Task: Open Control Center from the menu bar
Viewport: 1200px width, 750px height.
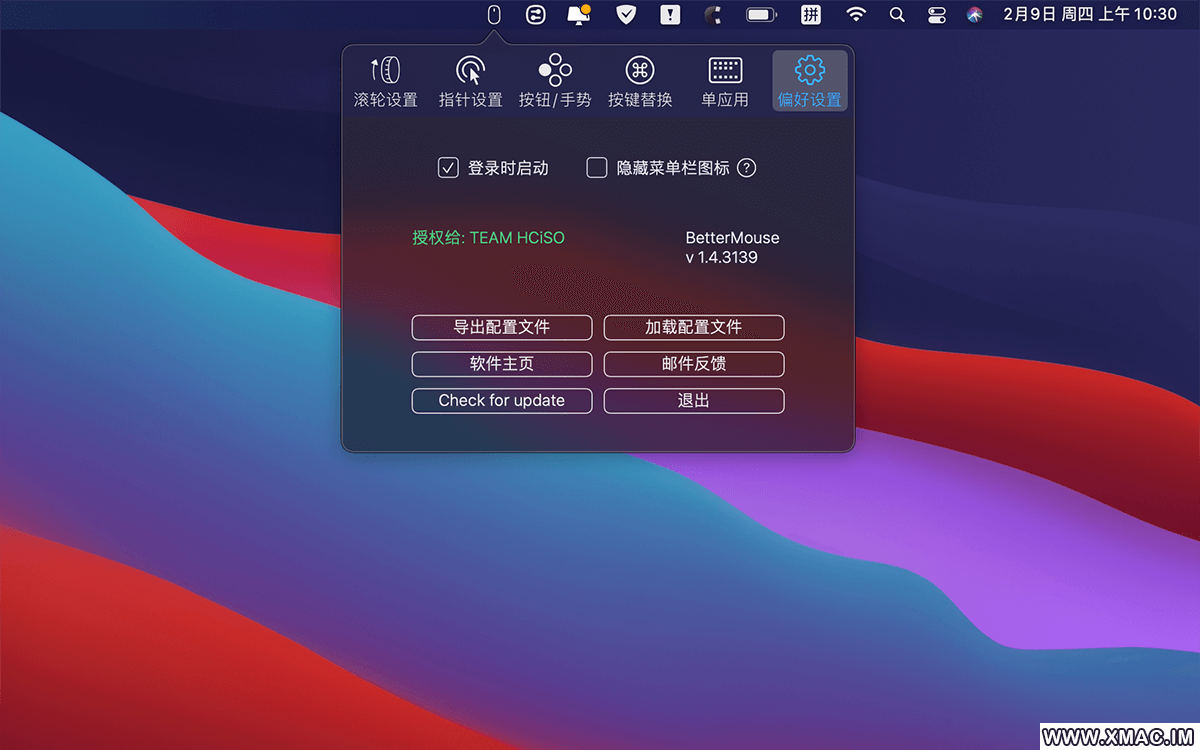Action: point(937,14)
